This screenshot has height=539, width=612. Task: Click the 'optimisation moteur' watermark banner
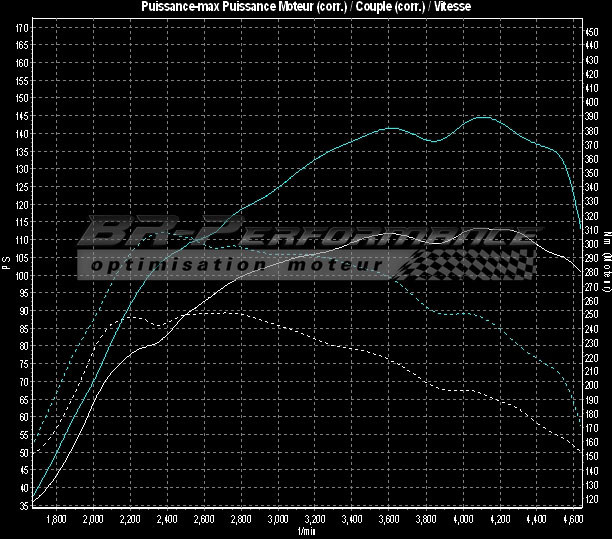click(235, 266)
